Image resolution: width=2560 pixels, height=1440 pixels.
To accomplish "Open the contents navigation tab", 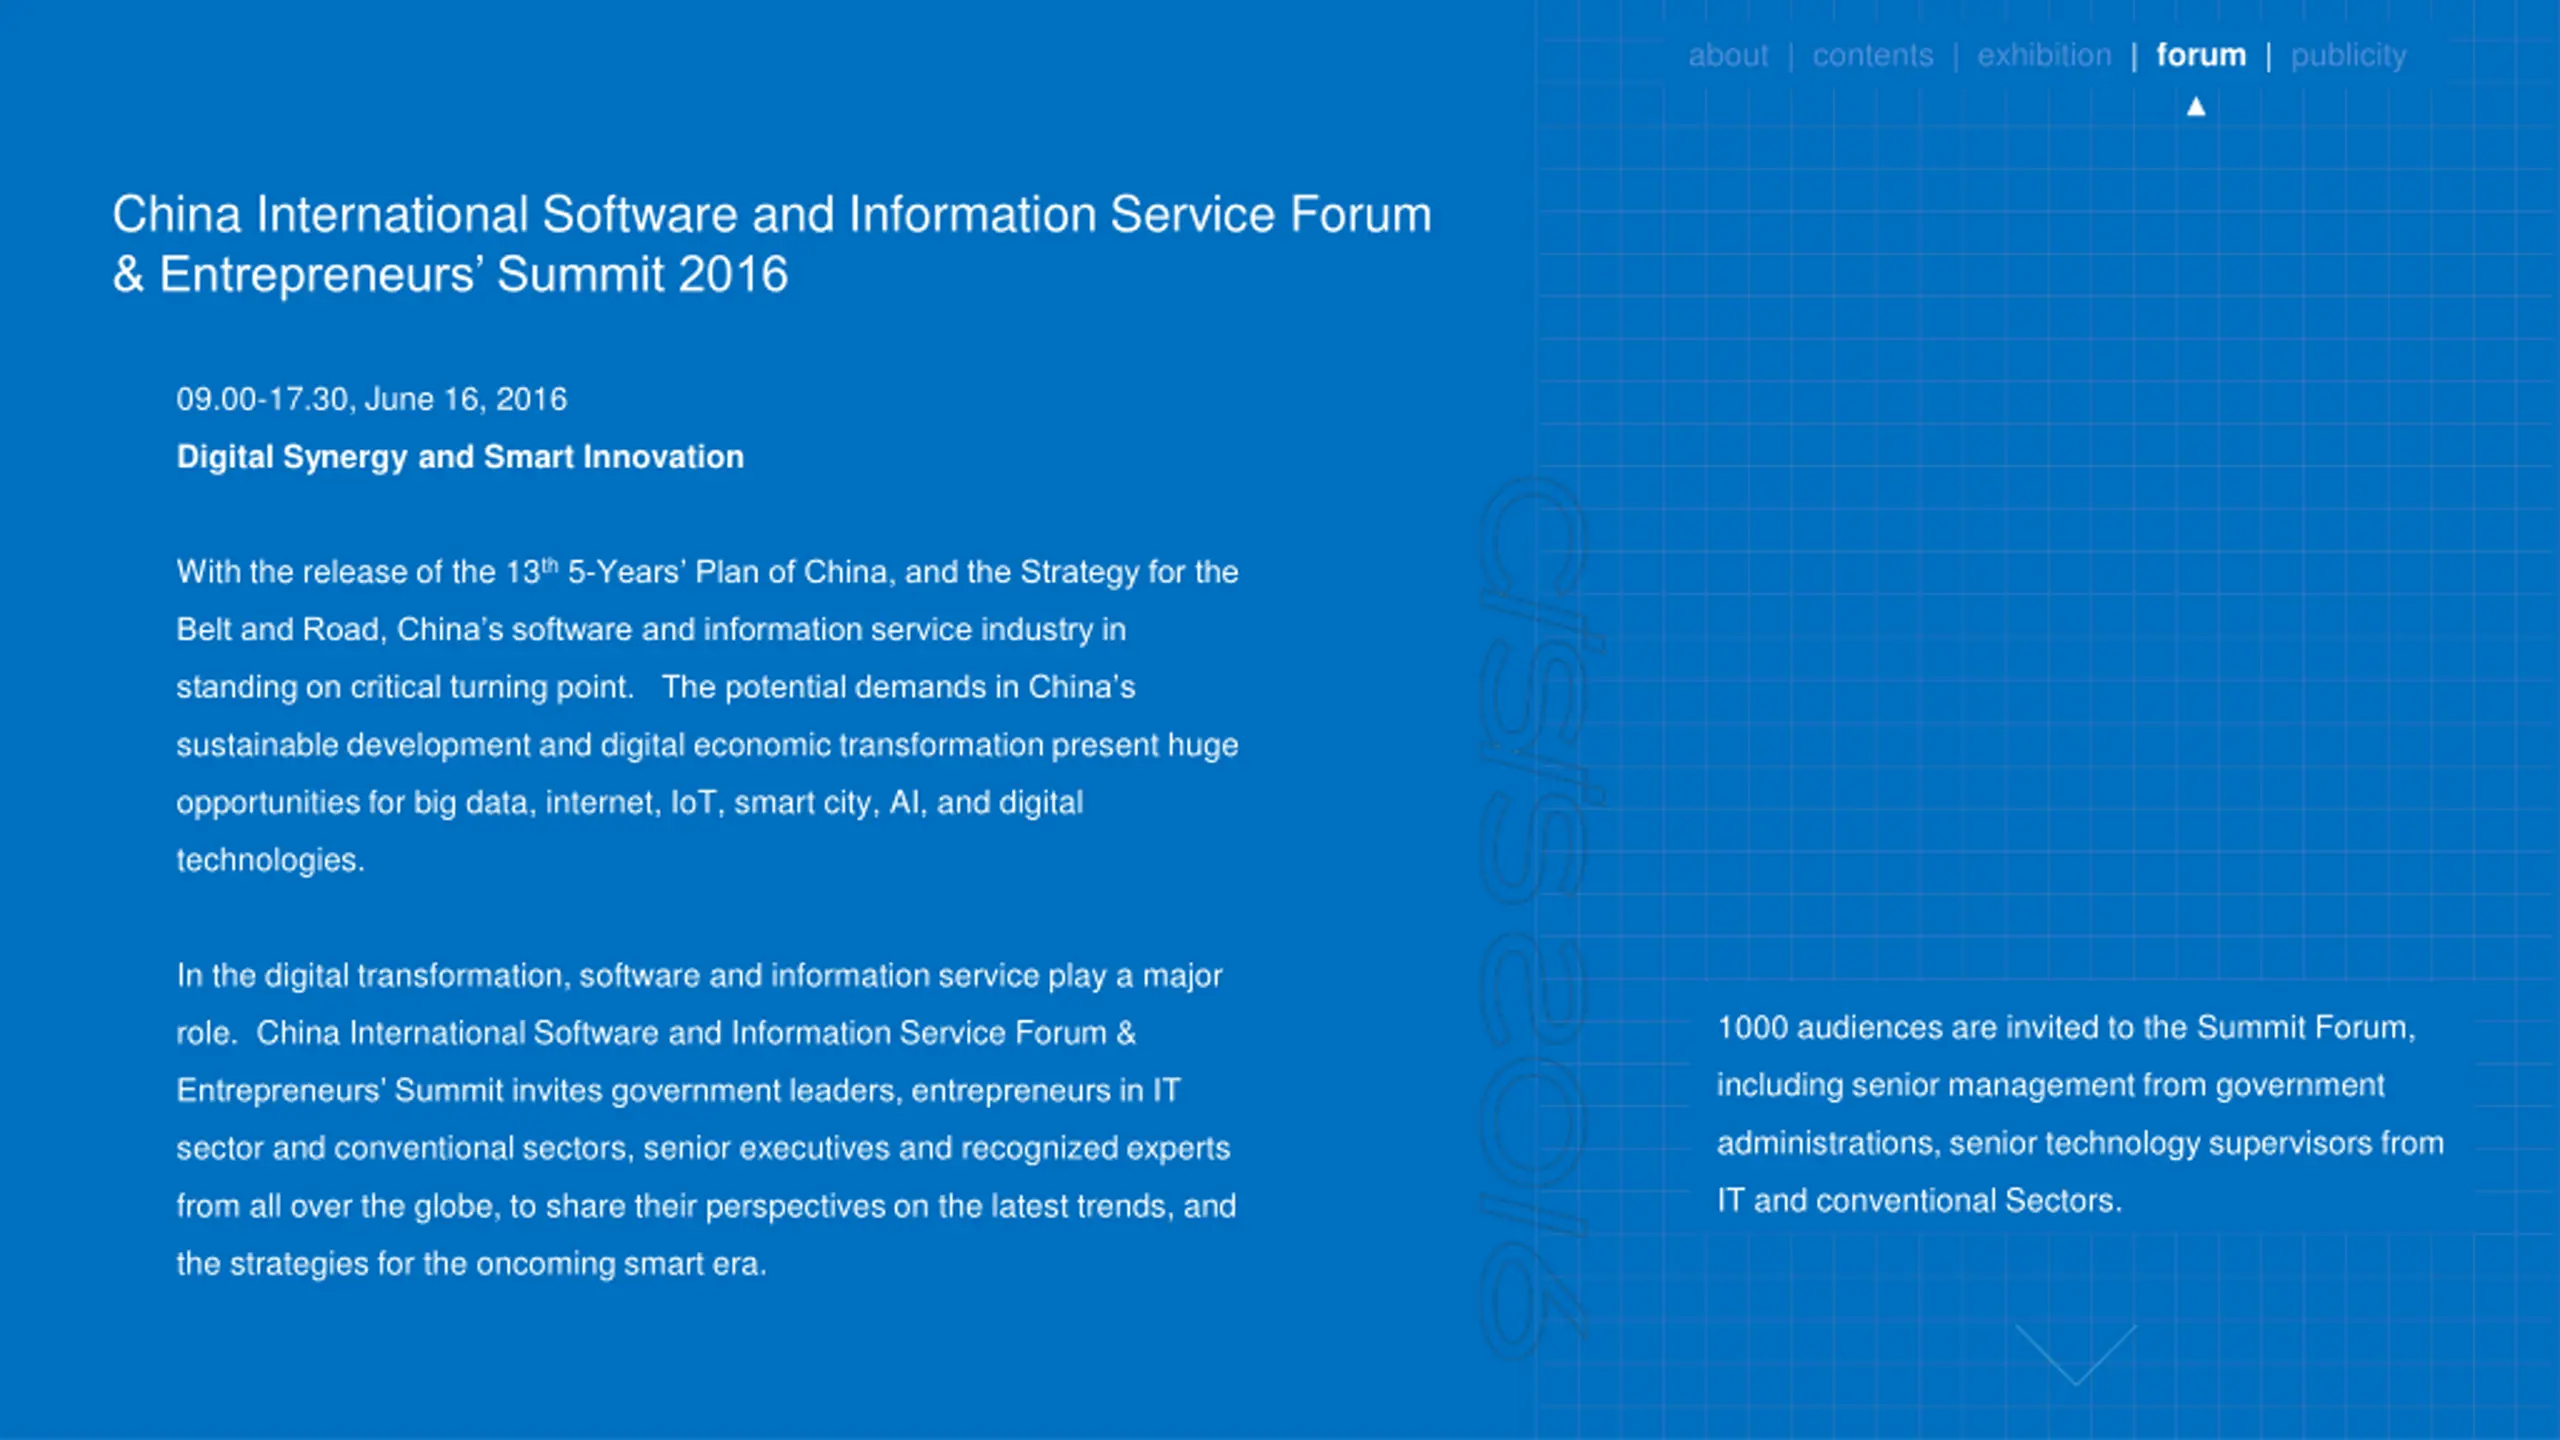I will point(1873,55).
